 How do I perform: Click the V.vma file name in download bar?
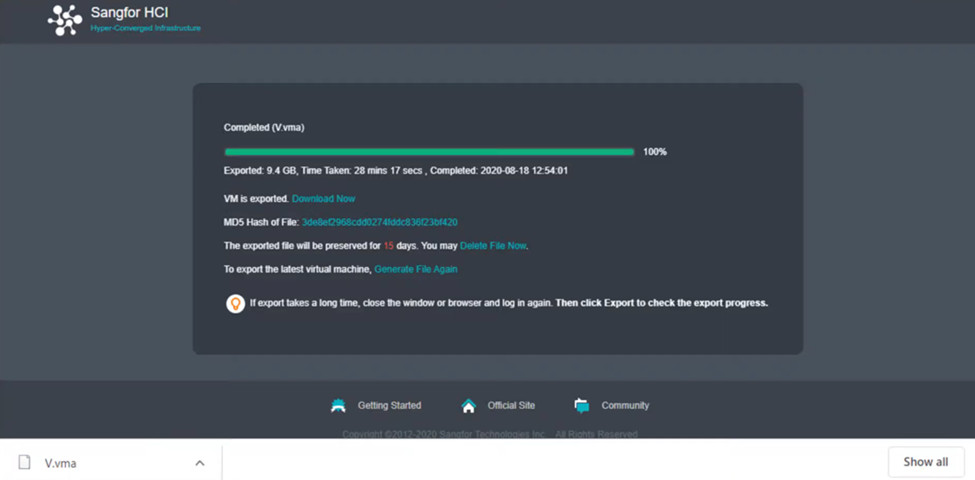tap(60, 463)
